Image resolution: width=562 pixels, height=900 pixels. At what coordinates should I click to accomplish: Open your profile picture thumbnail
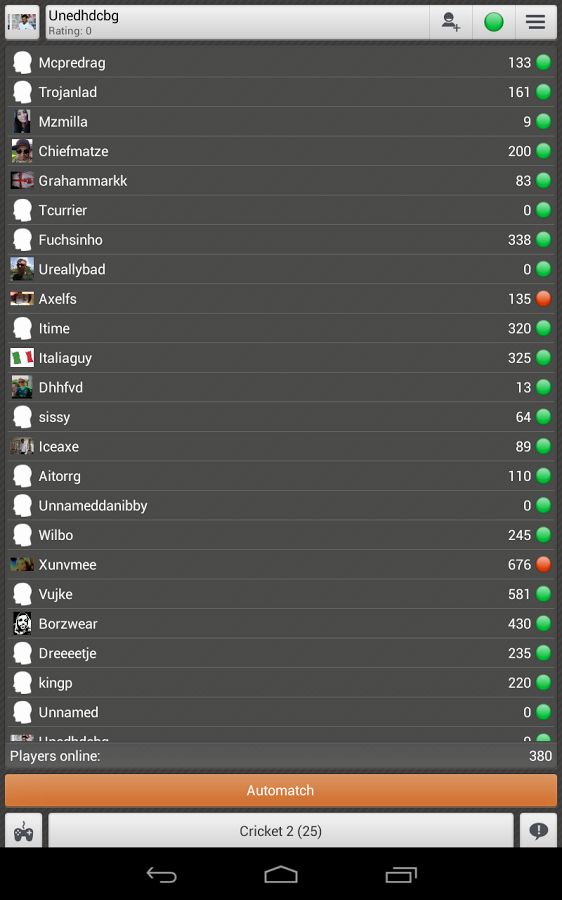(22, 22)
